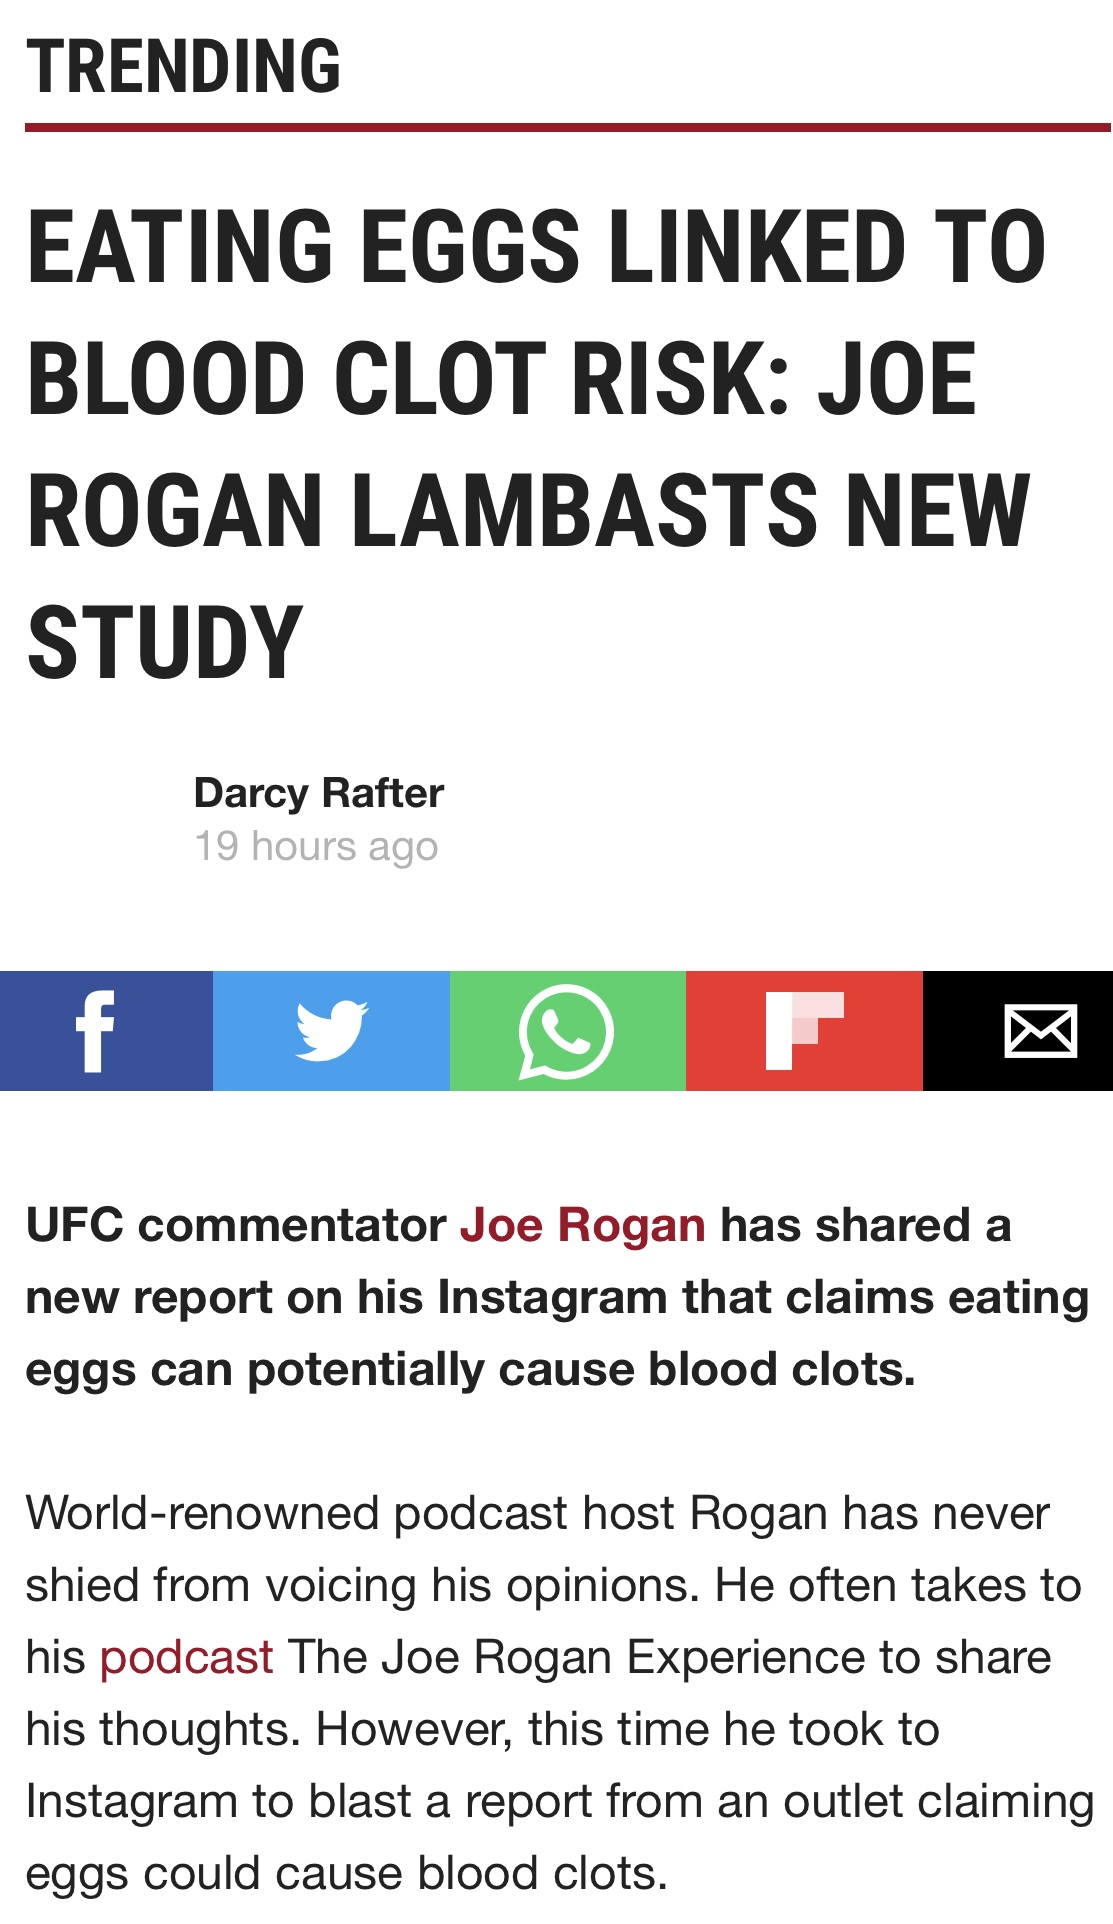Tap the 19 hours ago timestamp
This screenshot has height=1924, width=1113.
click(x=316, y=846)
